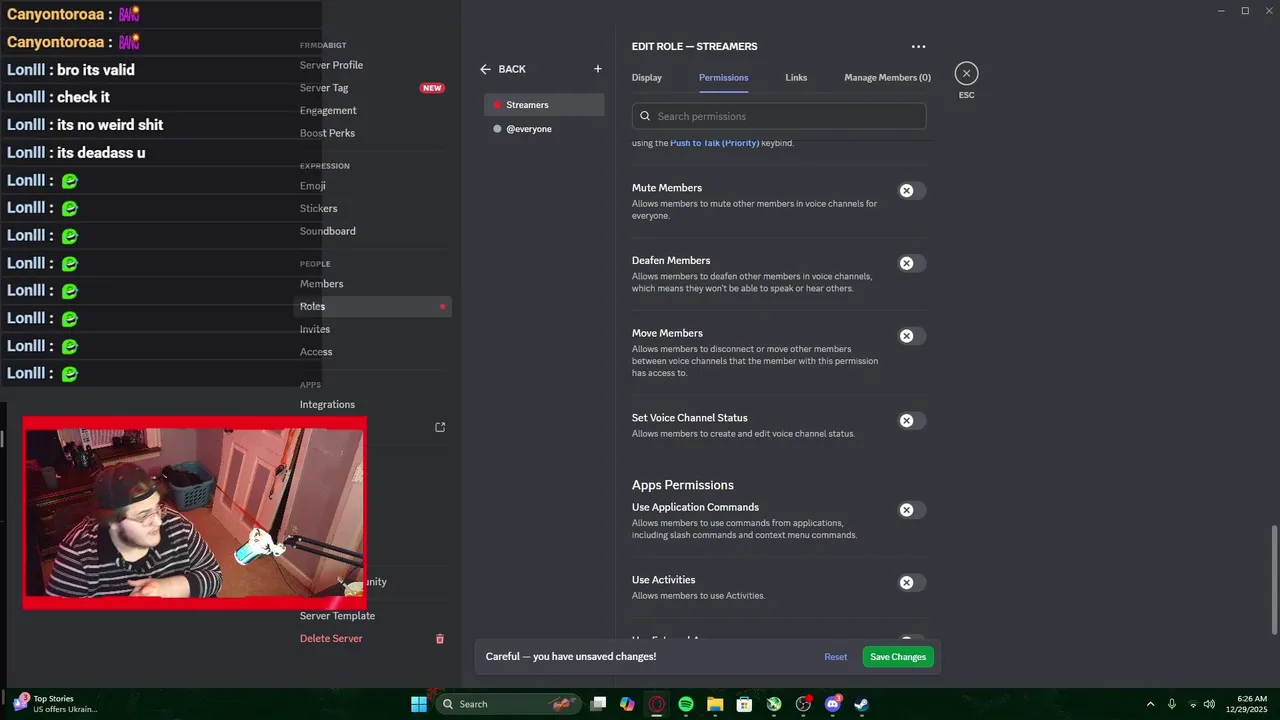Screen dimensions: 1280x720
Task: Select the Permissions tab
Action: tap(723, 77)
